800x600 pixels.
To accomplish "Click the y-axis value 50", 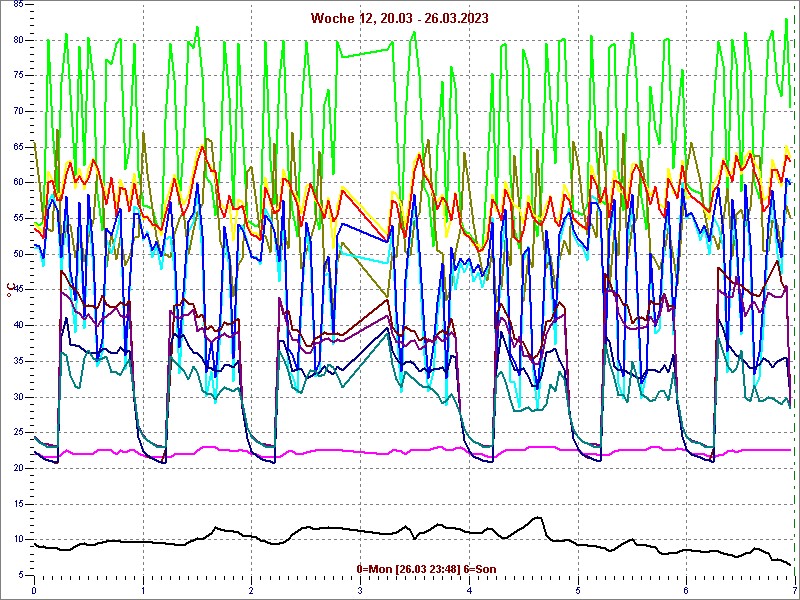I will click(18, 254).
